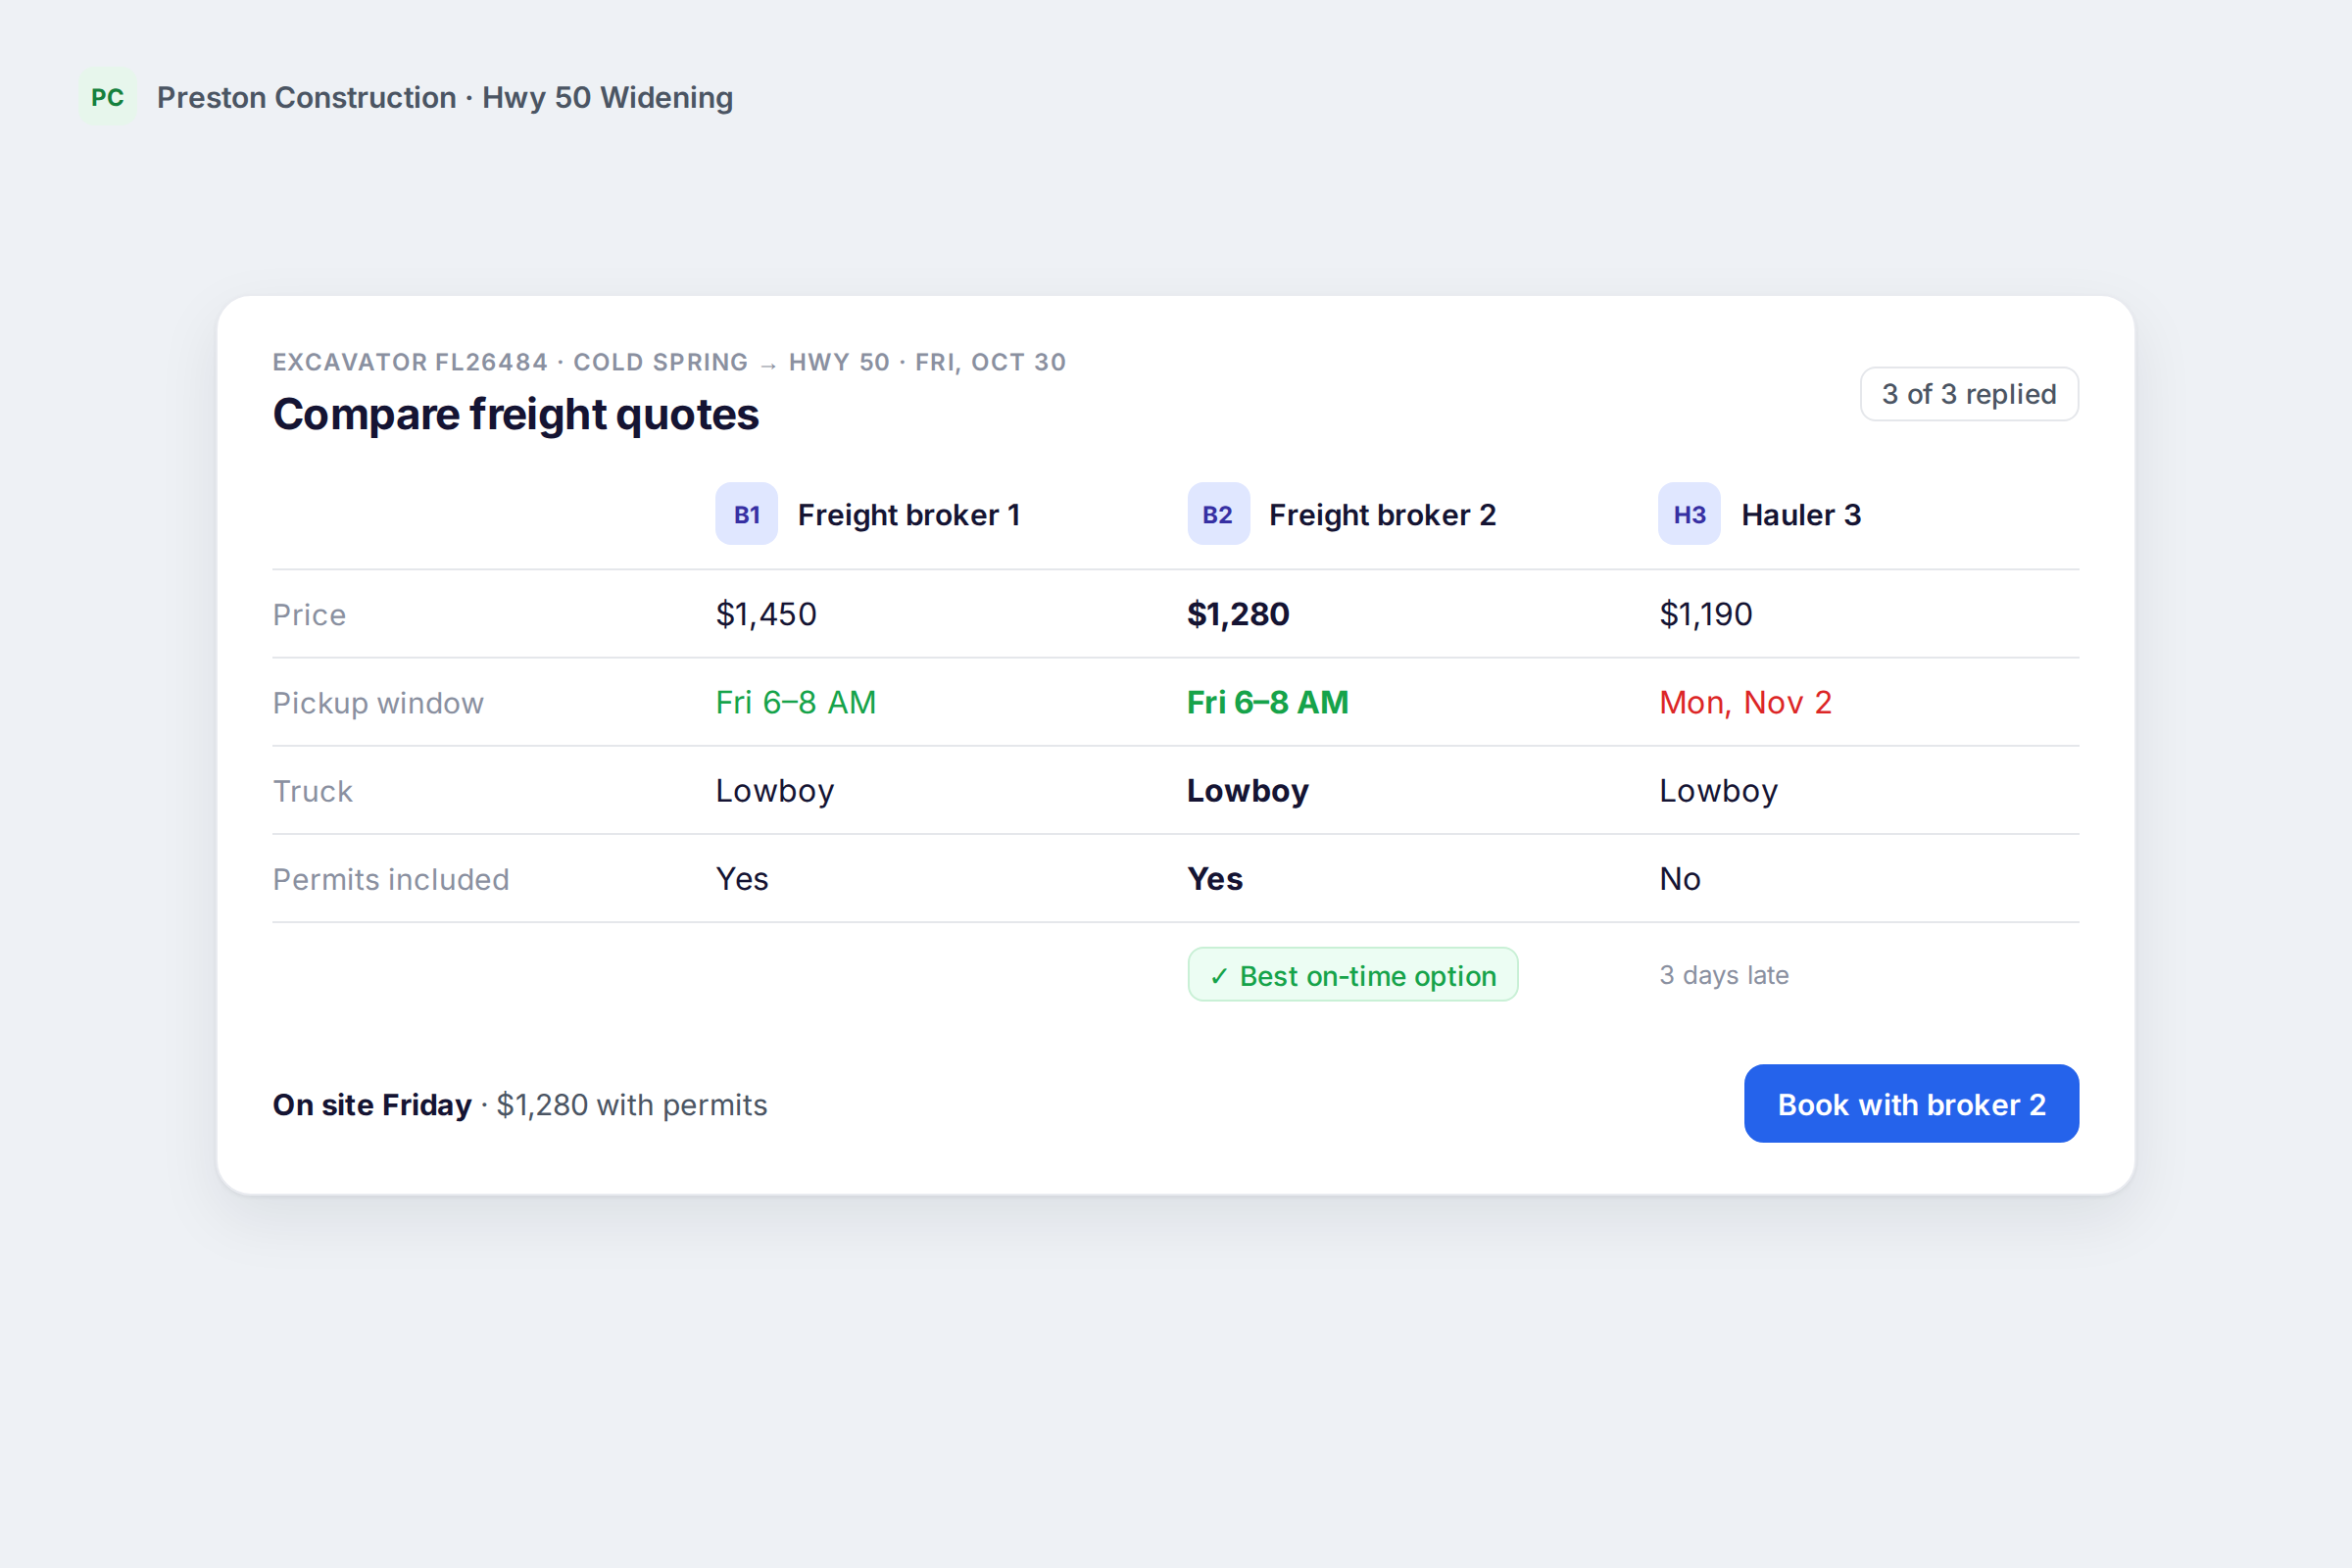Click the B1 badge for Freight broker 1
This screenshot has width=2352, height=1568.
[x=746, y=514]
